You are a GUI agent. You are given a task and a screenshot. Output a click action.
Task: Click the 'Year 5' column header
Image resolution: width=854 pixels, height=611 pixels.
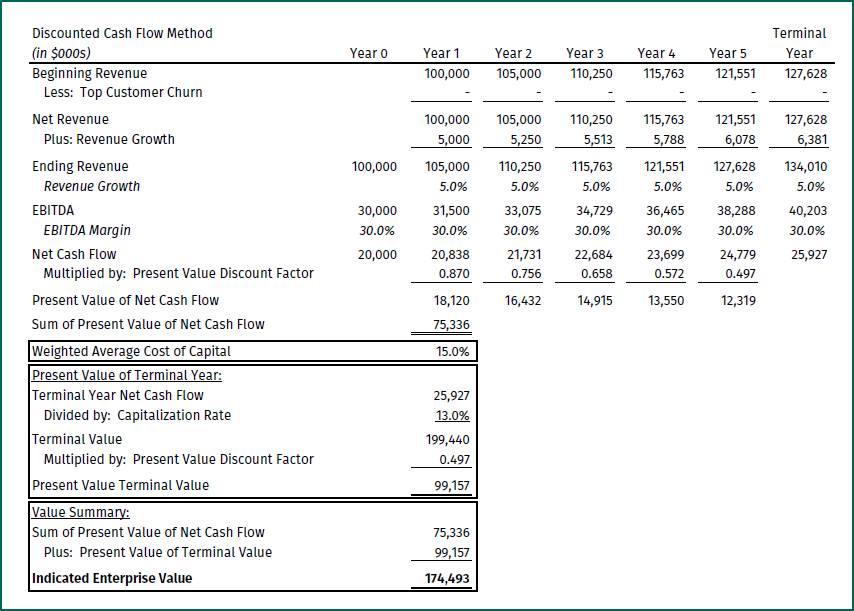728,53
